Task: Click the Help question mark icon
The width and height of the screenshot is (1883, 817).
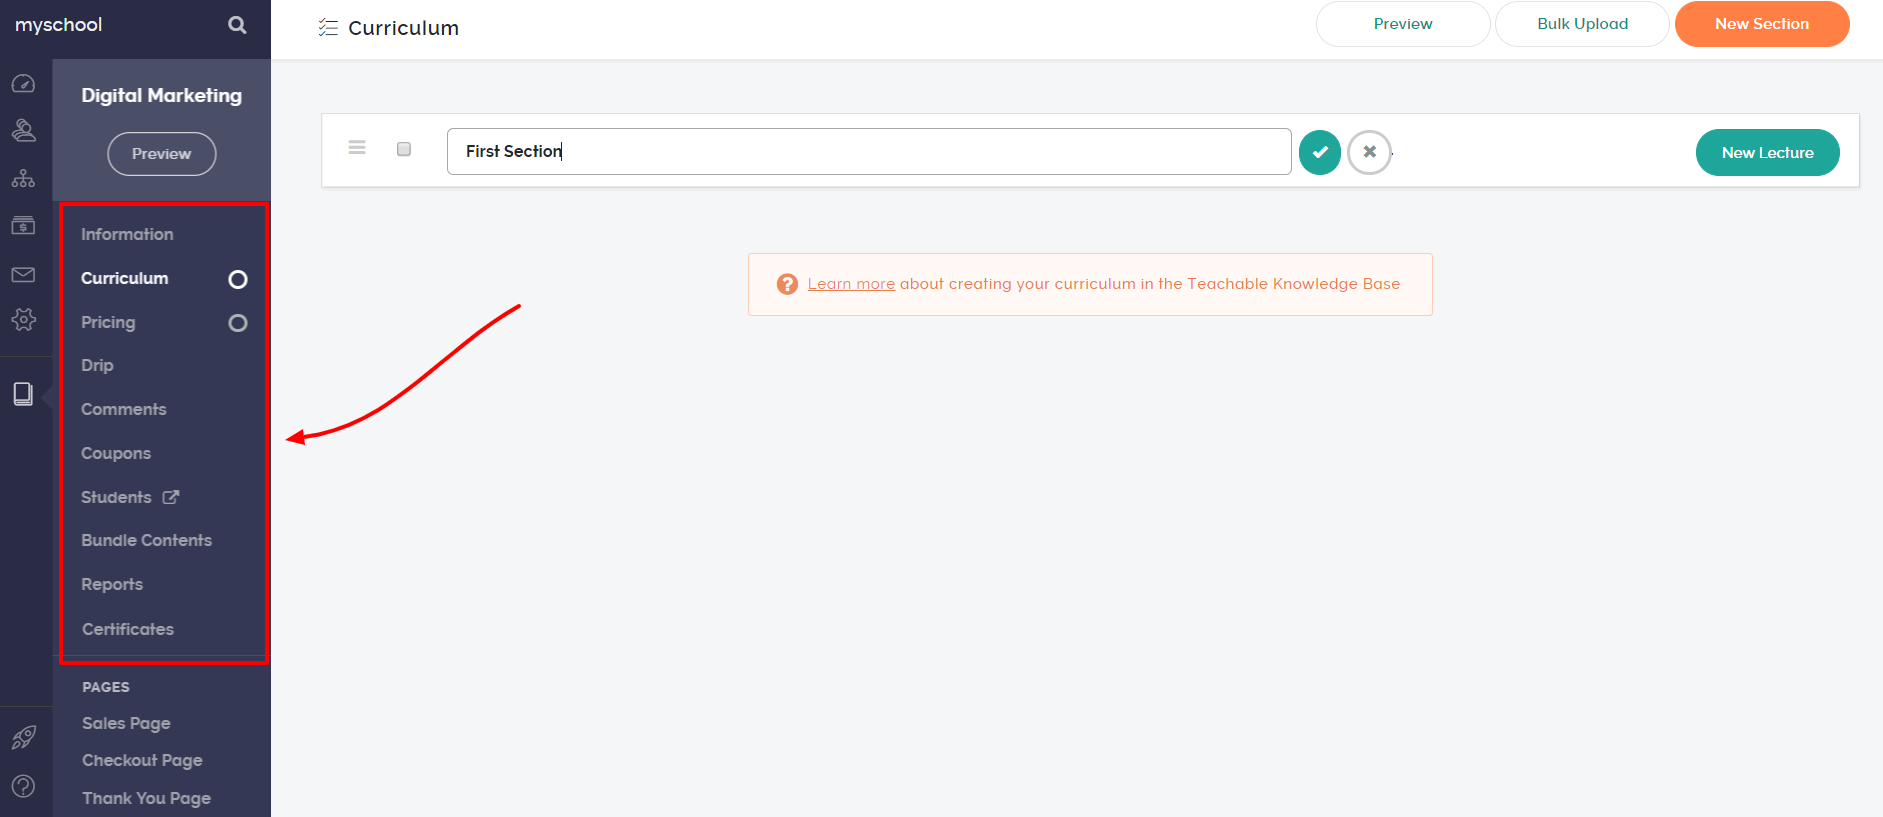Action: [x=24, y=787]
